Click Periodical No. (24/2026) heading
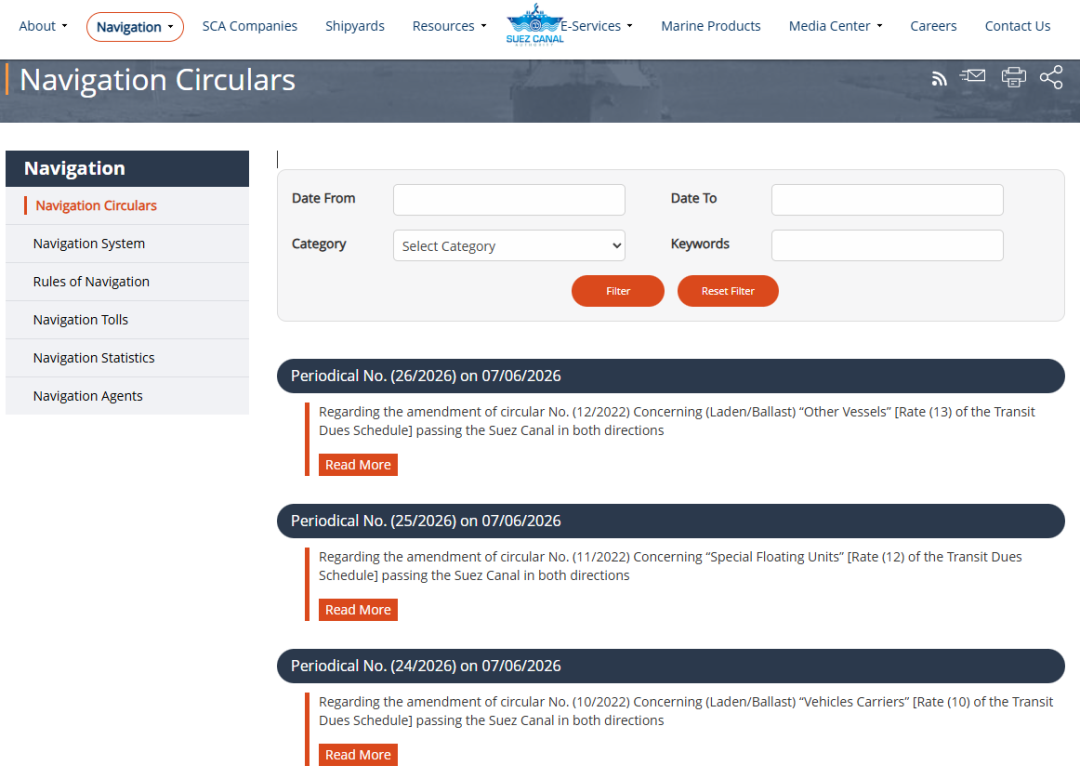 tap(671, 666)
